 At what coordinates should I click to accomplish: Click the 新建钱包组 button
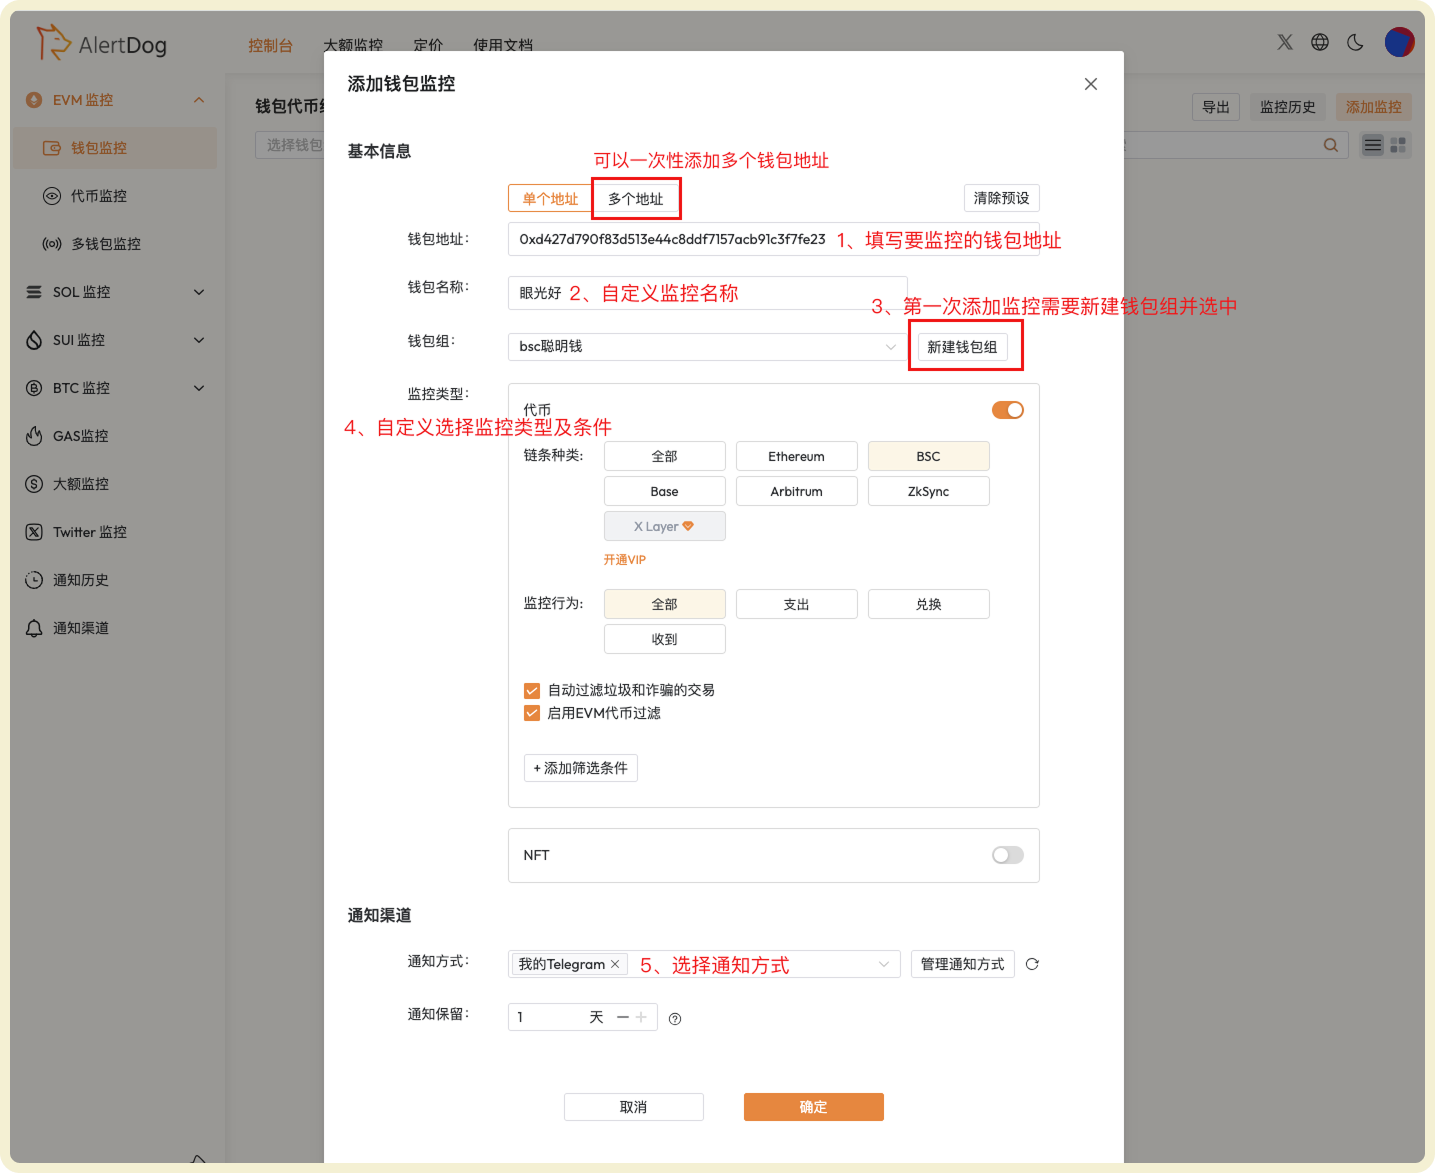pos(964,345)
